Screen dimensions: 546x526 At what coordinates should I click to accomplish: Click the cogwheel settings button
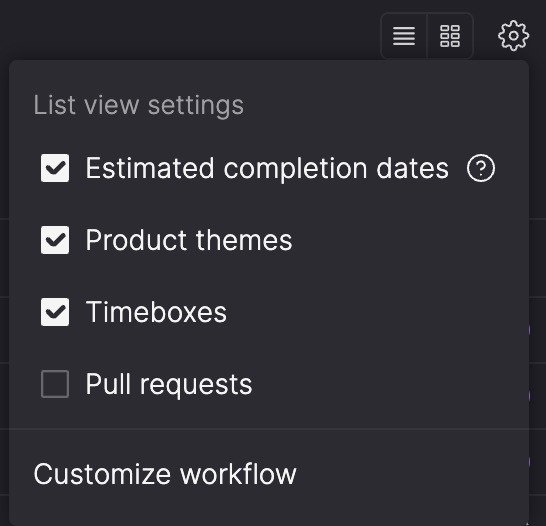513,36
